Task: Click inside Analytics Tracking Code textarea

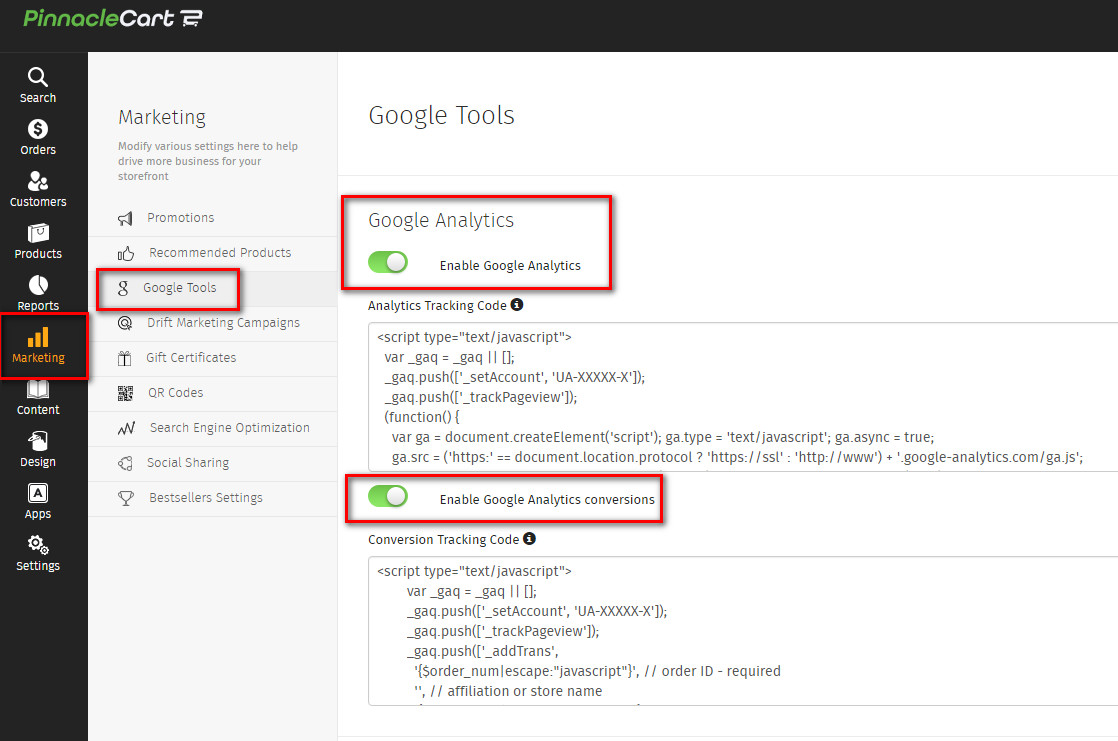Action: click(x=743, y=397)
